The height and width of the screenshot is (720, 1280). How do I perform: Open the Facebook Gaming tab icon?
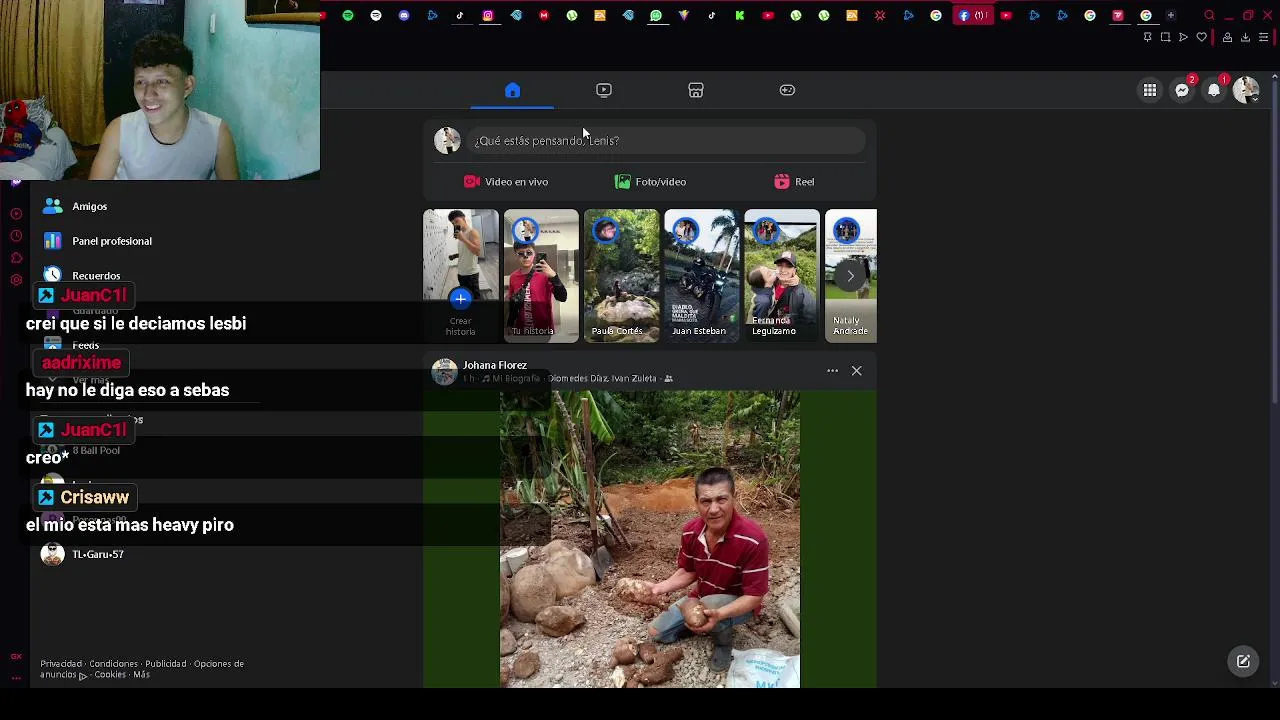[787, 90]
